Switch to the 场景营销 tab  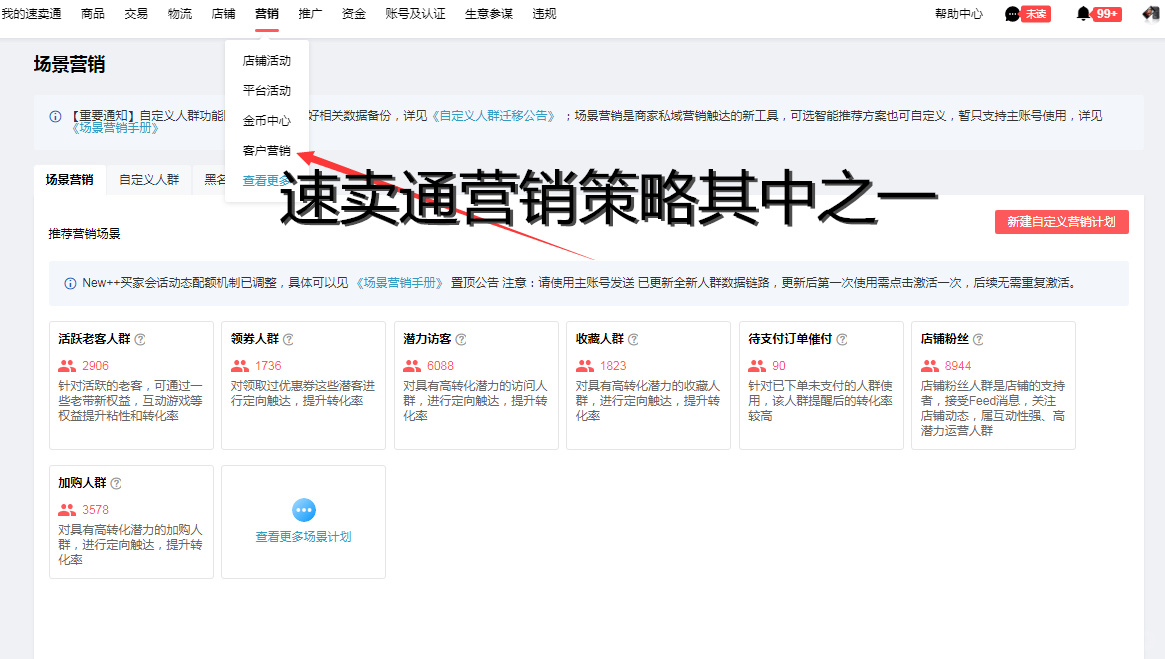coord(69,180)
